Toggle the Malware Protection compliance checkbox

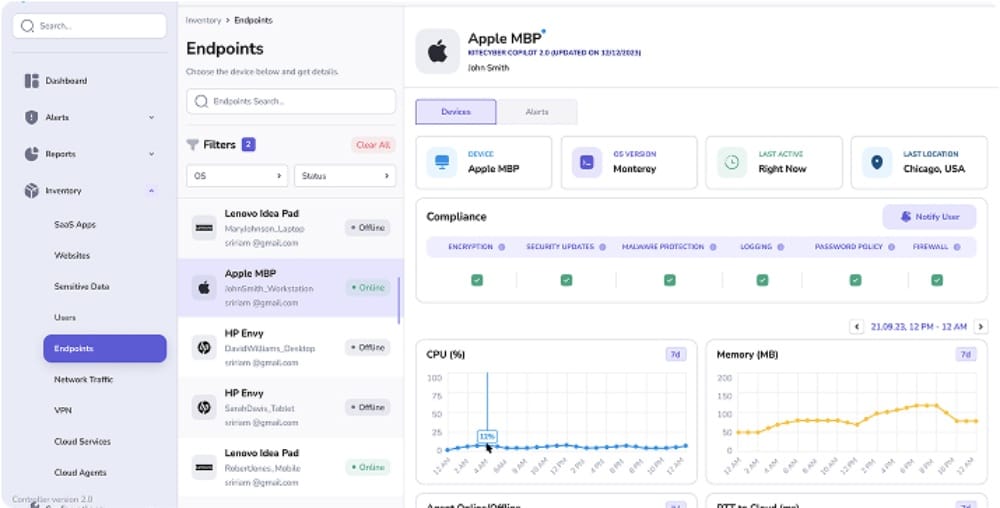point(670,280)
